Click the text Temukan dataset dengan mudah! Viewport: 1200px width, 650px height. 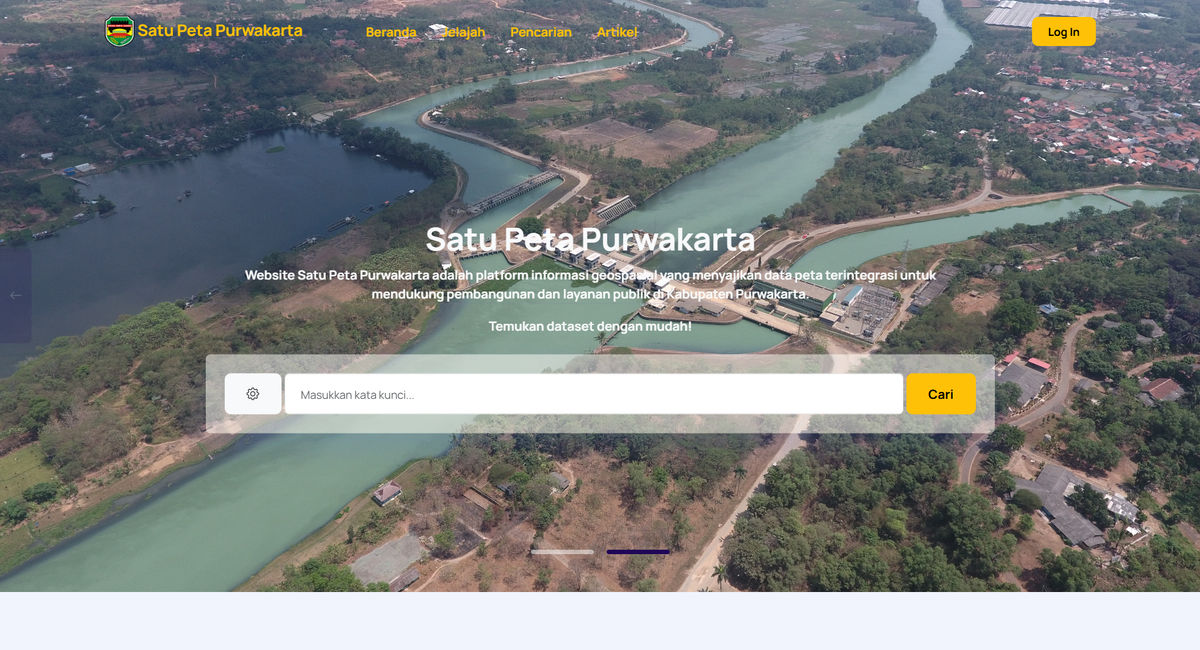tap(590, 326)
